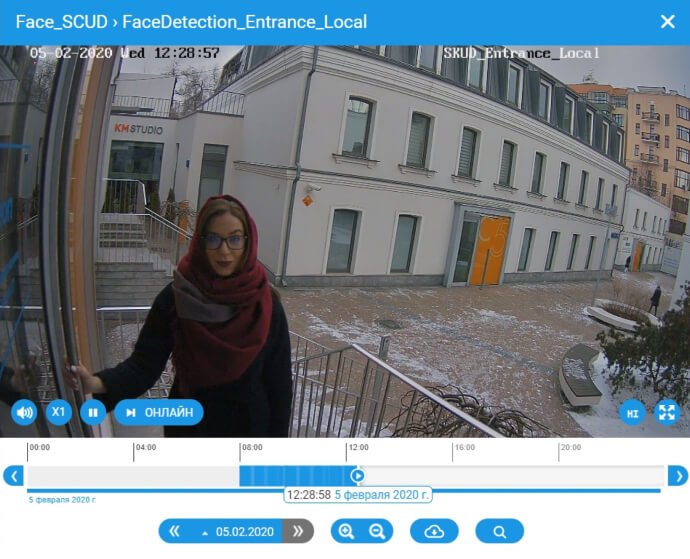The image size is (690, 559).
Task: Mute the camera audio with speaker icon
Action: pyautogui.click(x=24, y=412)
